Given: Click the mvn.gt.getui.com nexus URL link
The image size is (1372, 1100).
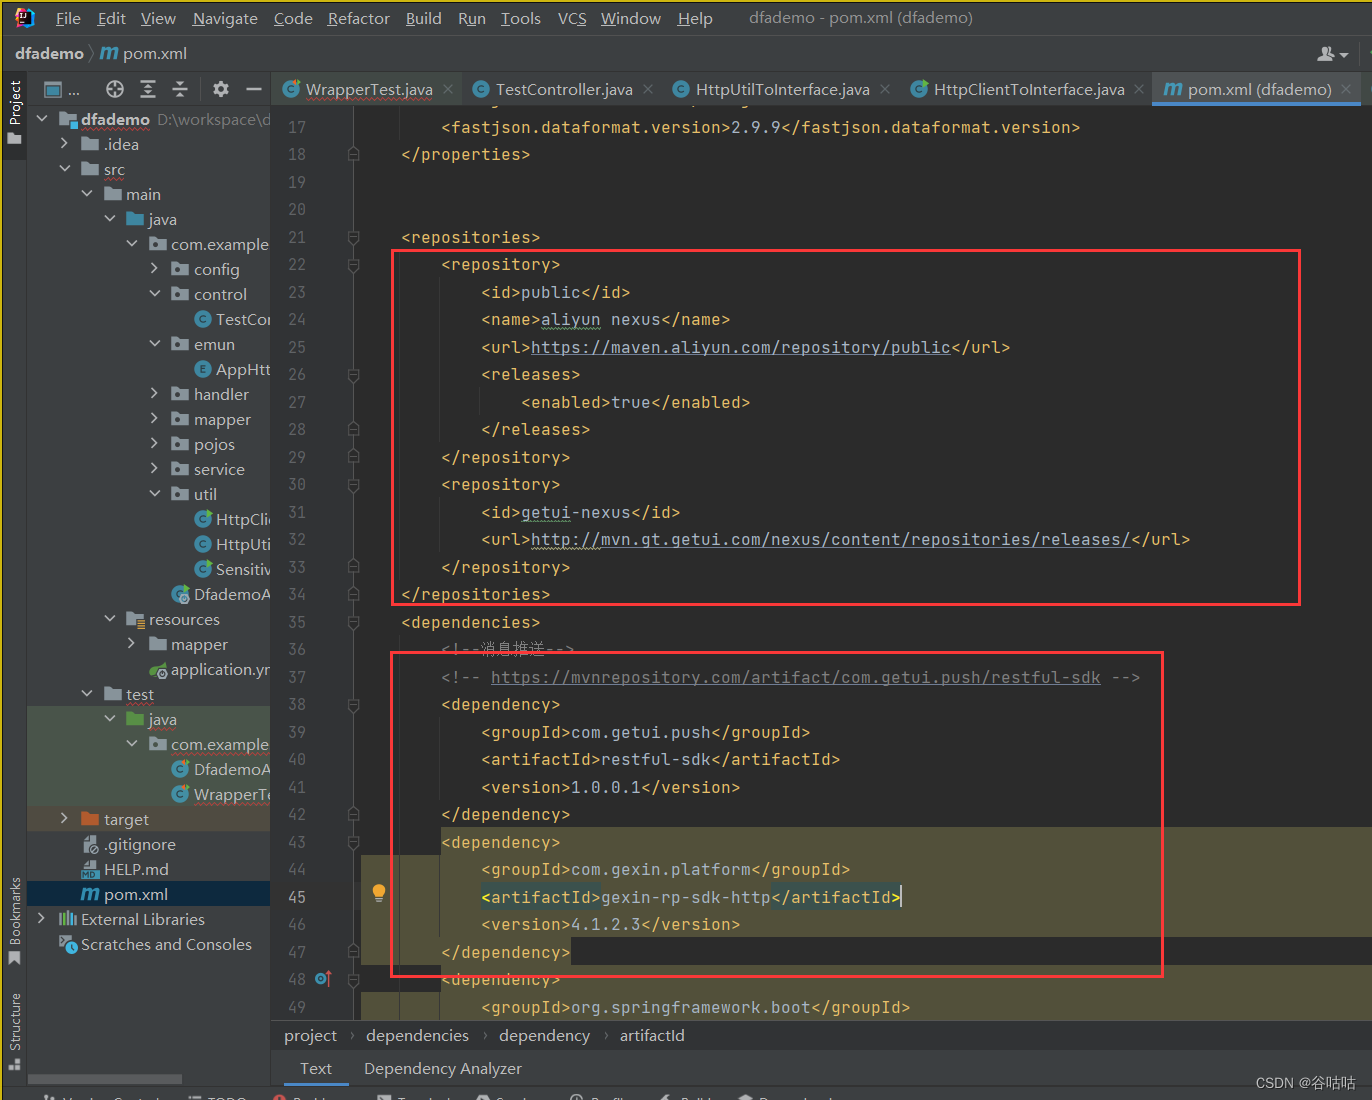Looking at the screenshot, I should click(x=830, y=540).
